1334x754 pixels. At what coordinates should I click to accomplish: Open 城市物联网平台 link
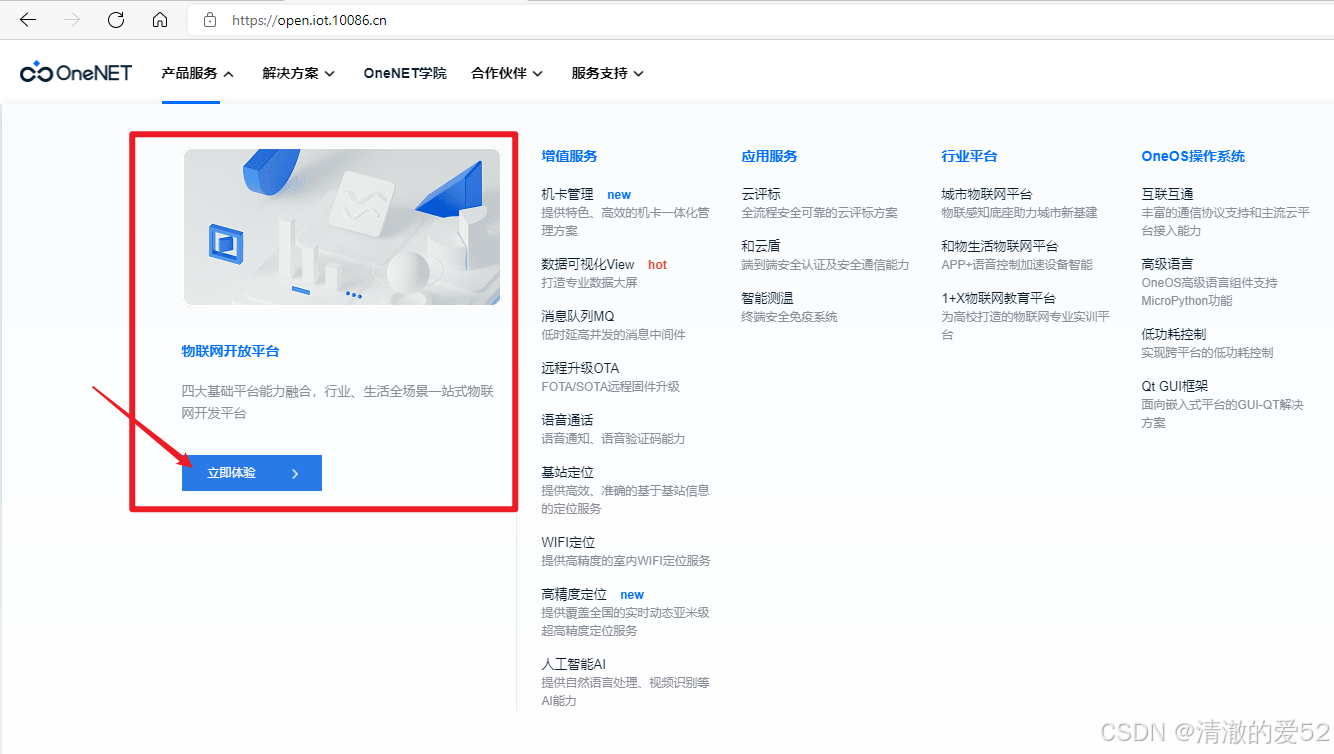click(986, 194)
